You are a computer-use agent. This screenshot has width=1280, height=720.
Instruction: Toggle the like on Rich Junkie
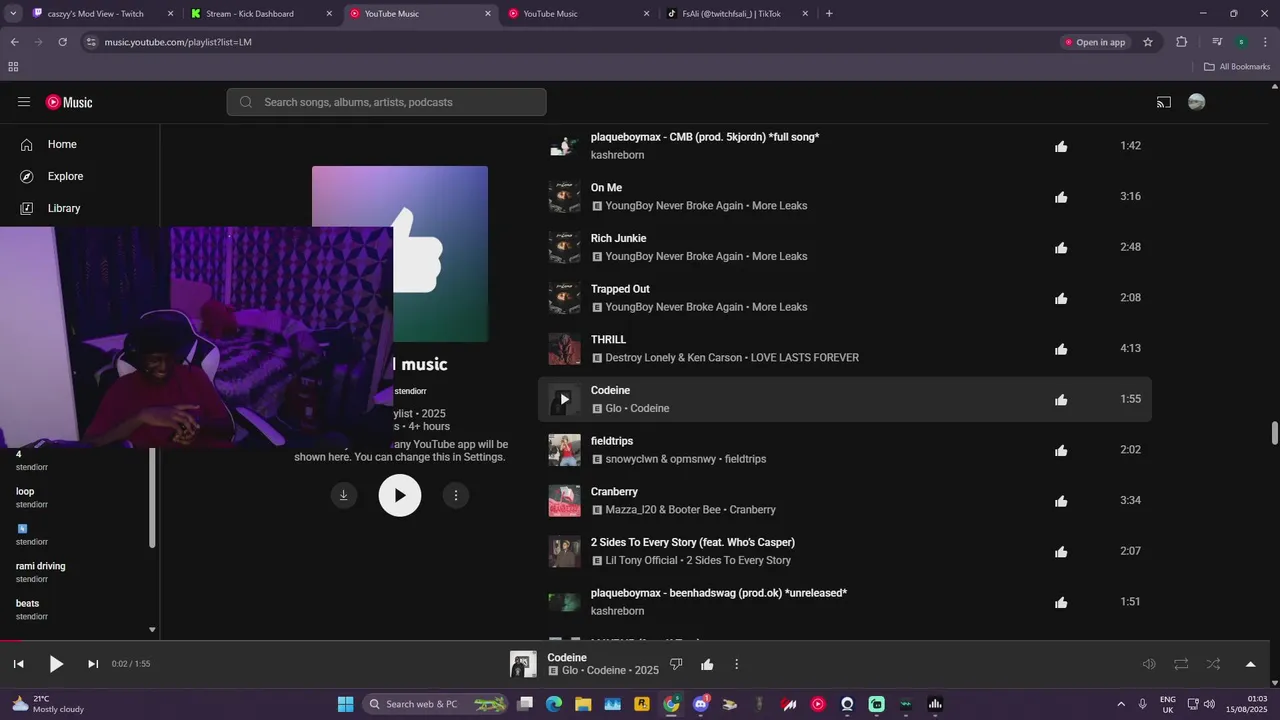(1061, 248)
